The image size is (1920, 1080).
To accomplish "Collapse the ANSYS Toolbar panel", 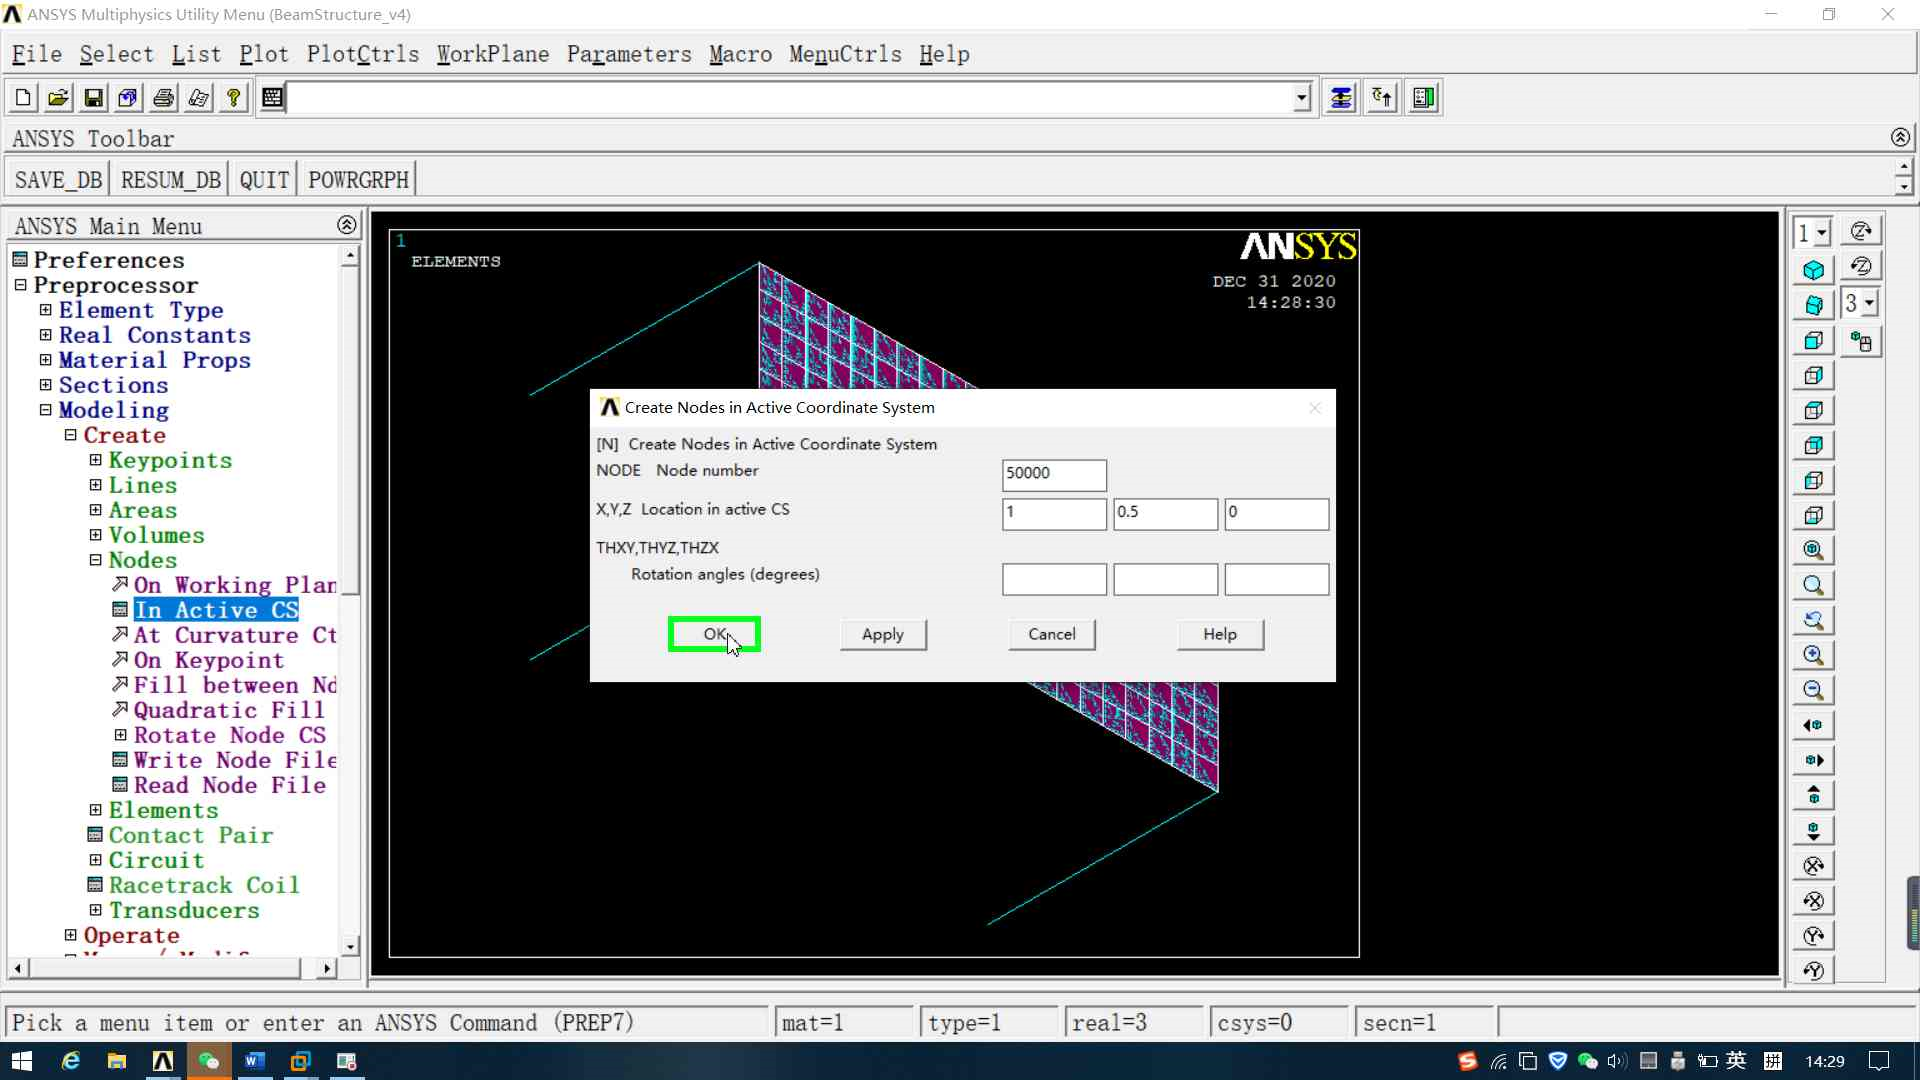I will (1900, 137).
